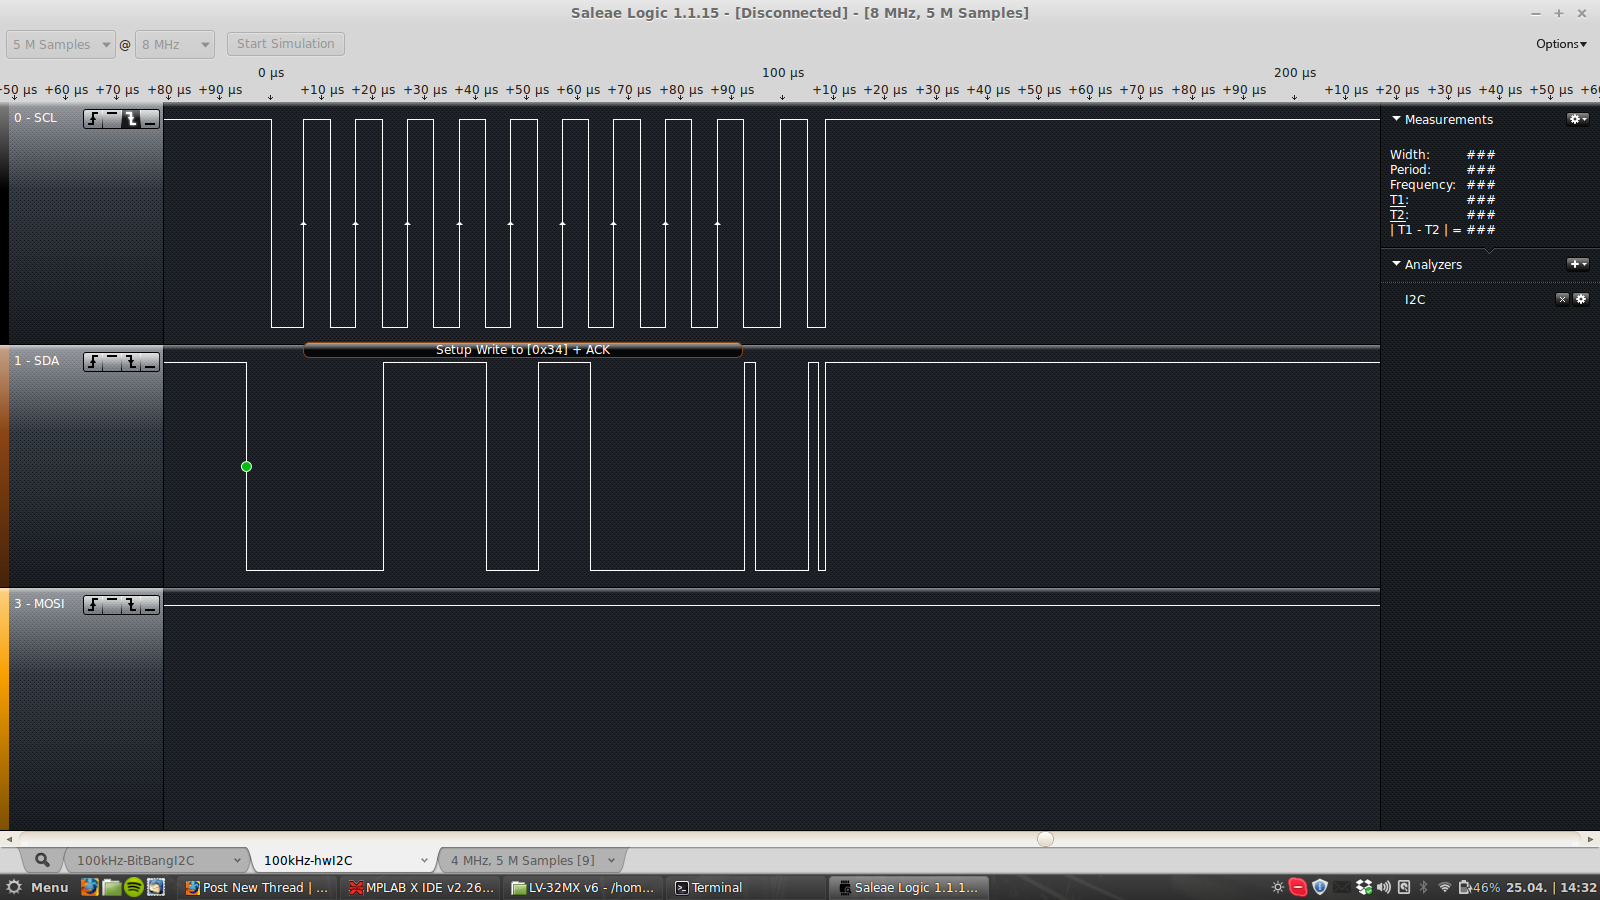Open the capture search magnifier tab
Screen dimensions: 1600x900
pyautogui.click(x=42, y=860)
